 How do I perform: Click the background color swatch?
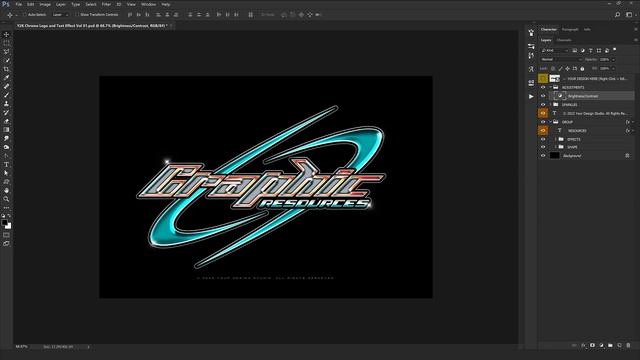[9, 226]
